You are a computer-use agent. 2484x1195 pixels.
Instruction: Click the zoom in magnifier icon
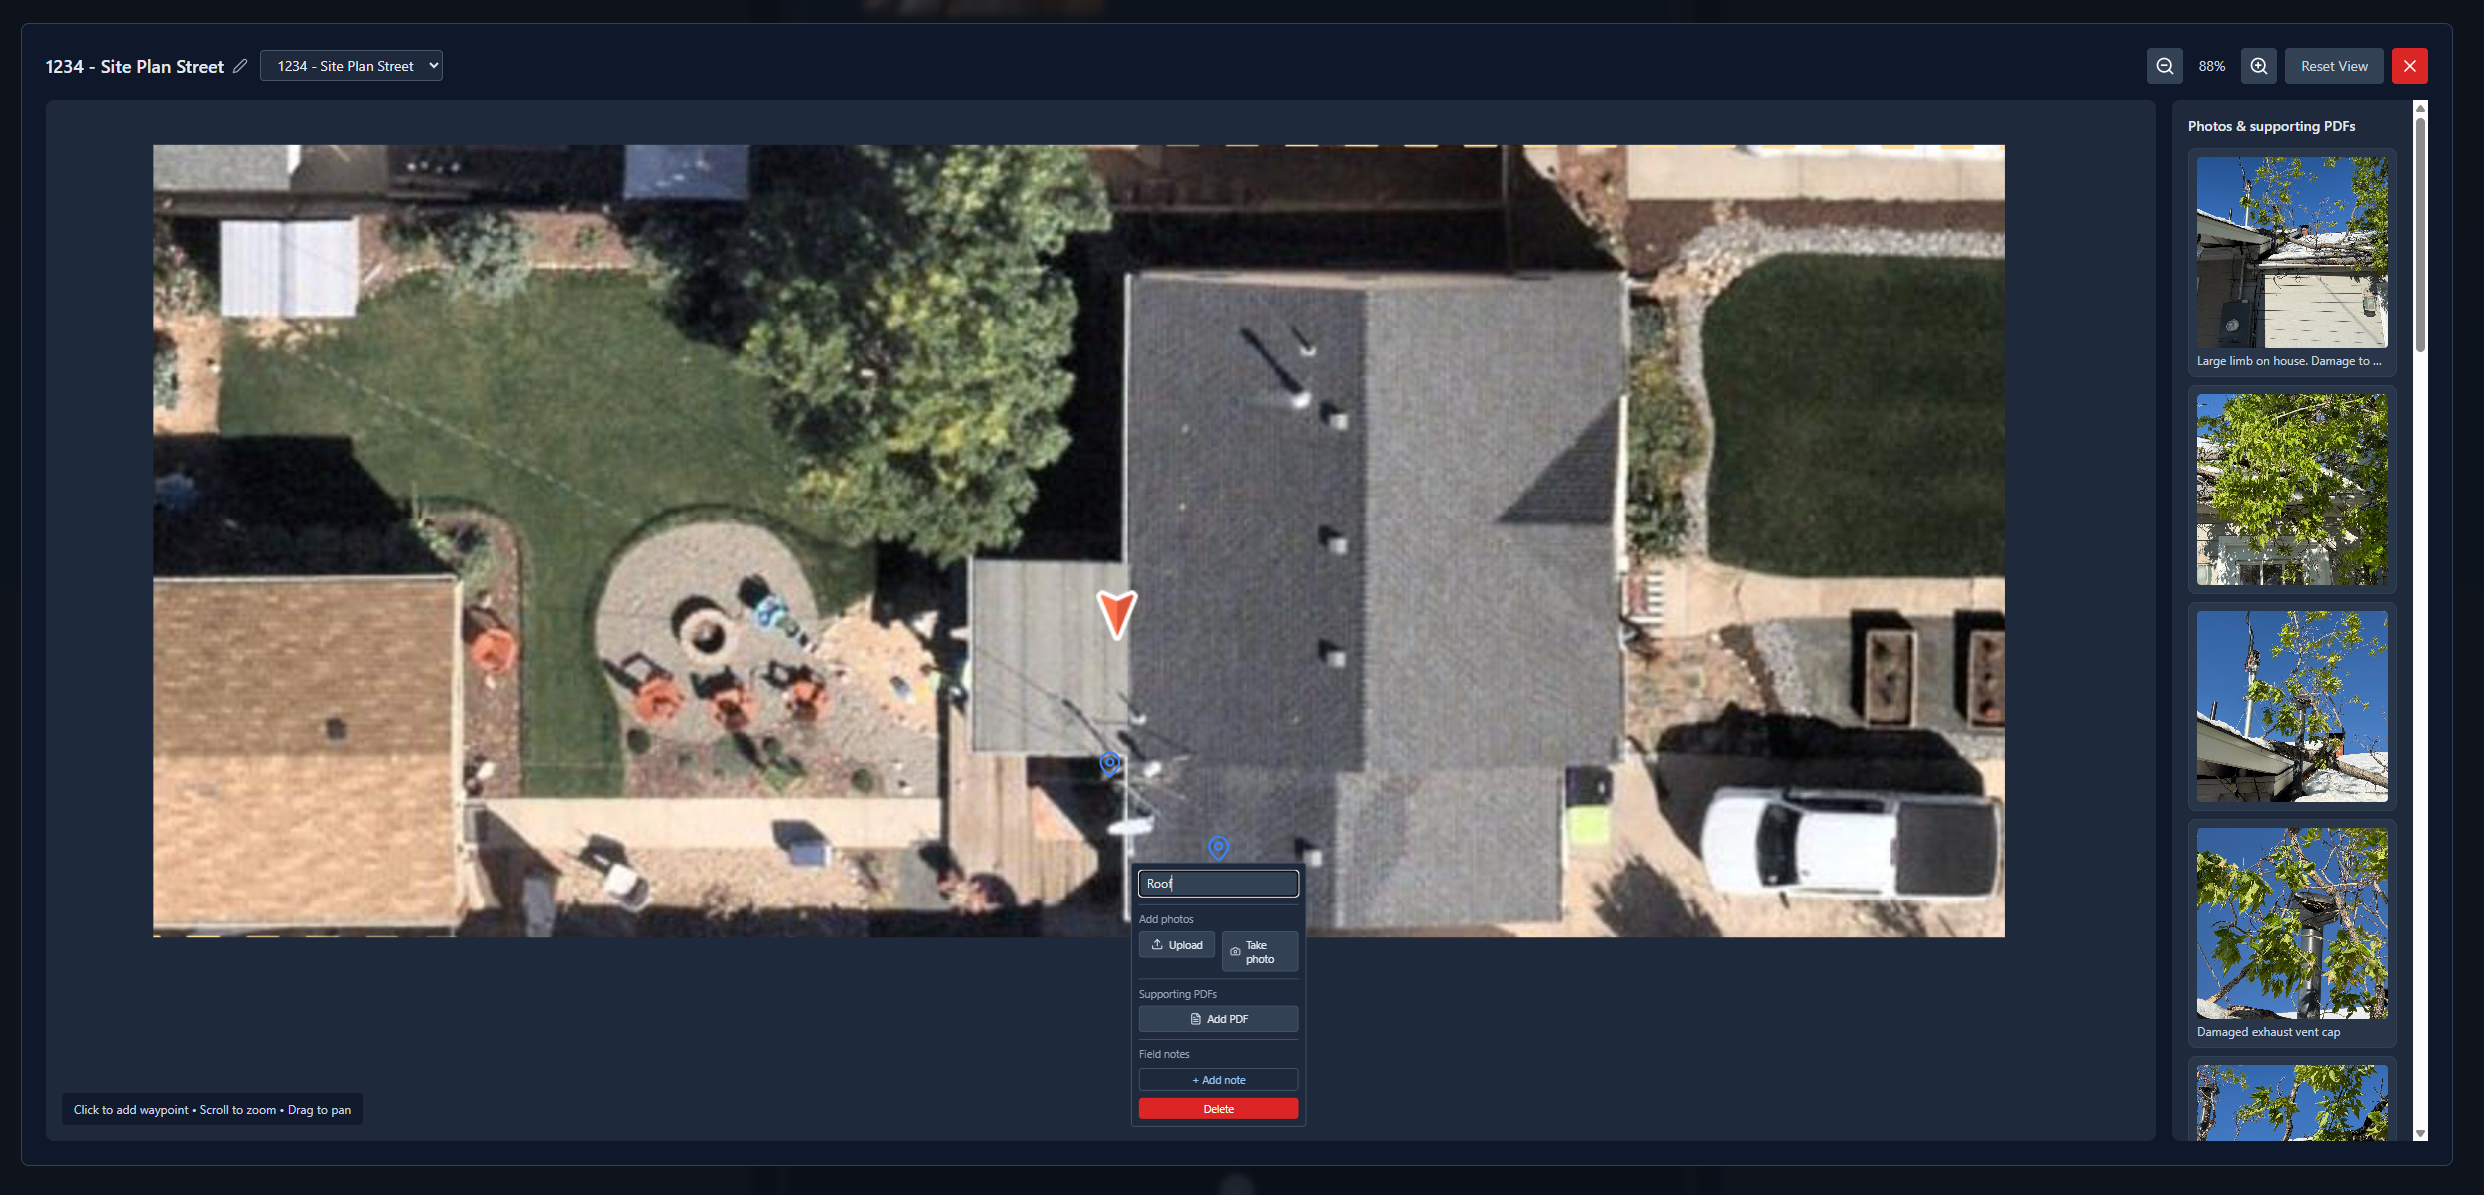(2258, 66)
